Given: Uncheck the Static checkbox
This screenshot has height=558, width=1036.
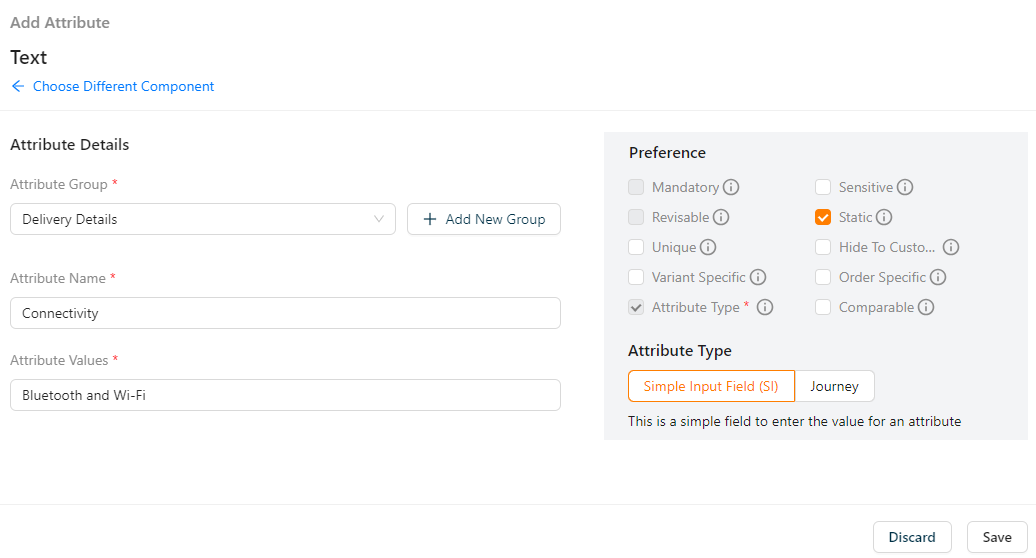Looking at the screenshot, I should coord(823,217).
